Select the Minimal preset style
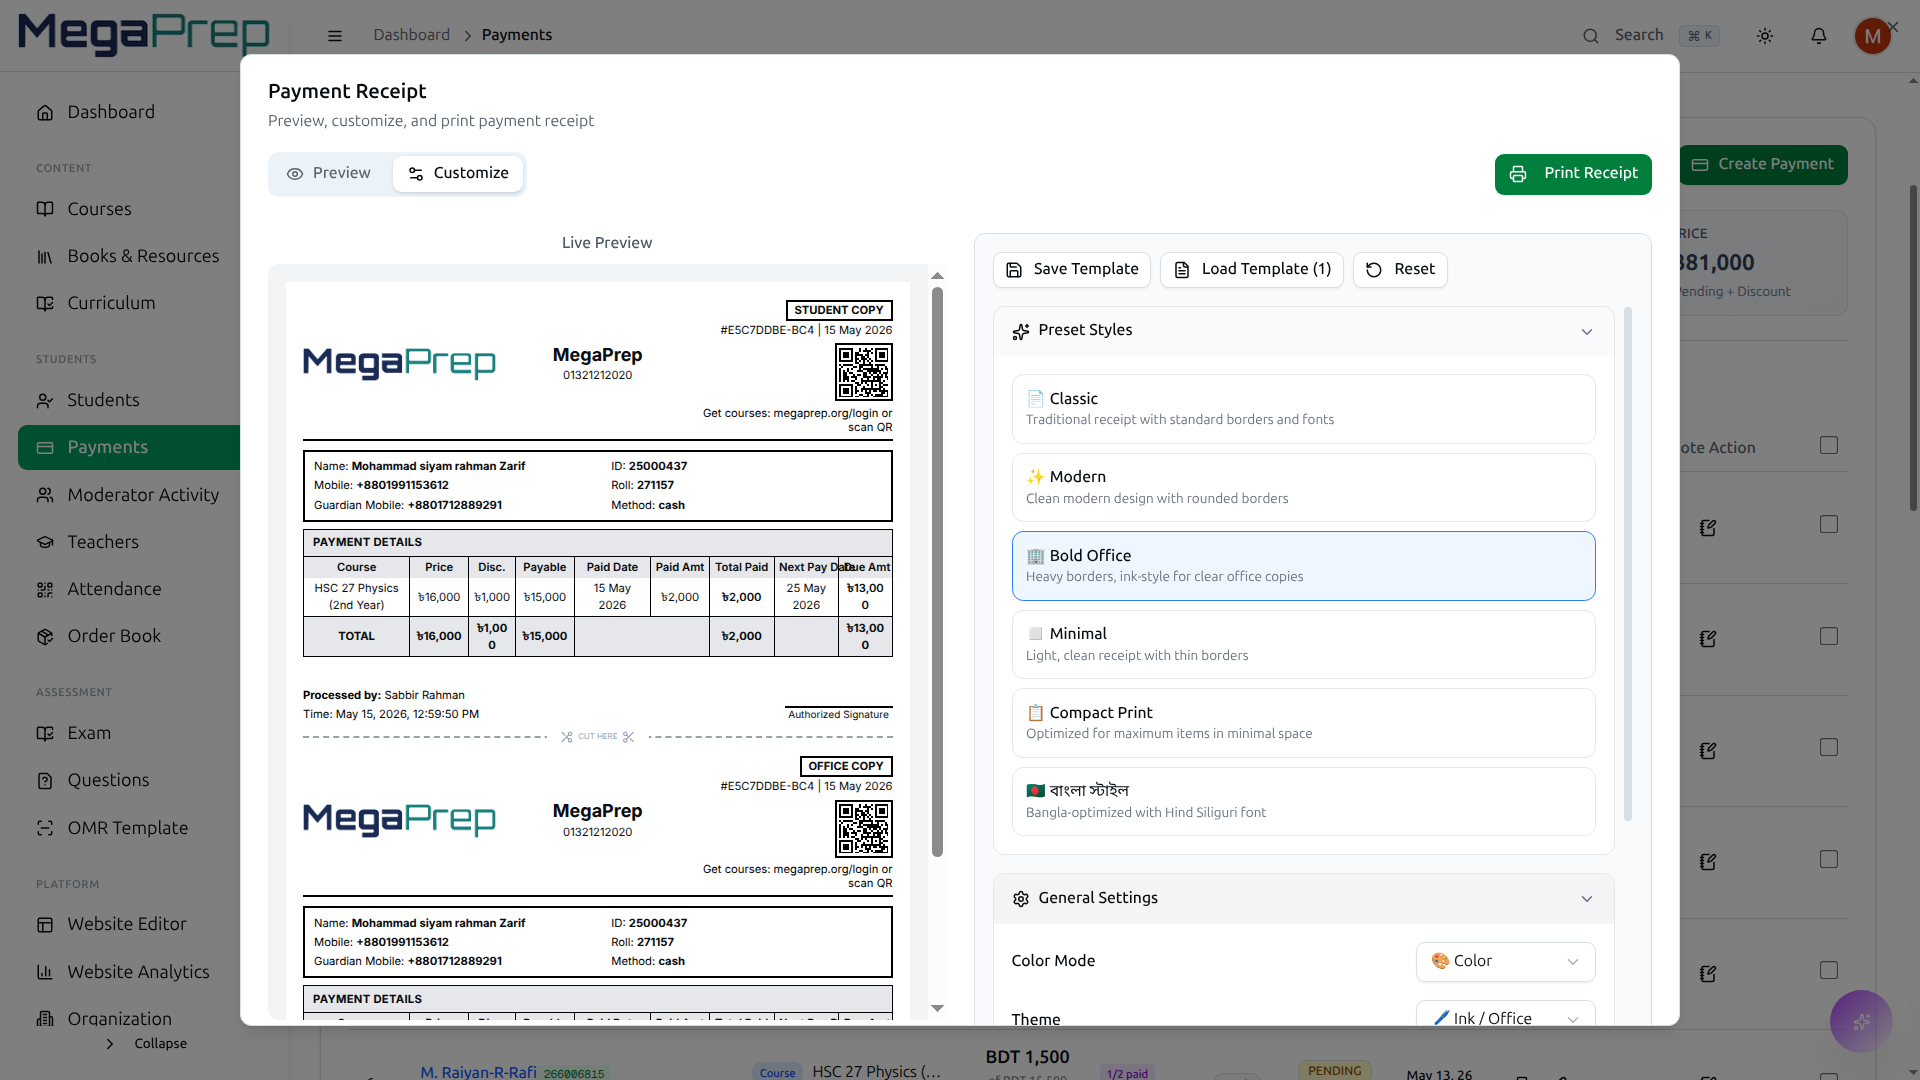This screenshot has height=1080, width=1920. (x=1303, y=645)
